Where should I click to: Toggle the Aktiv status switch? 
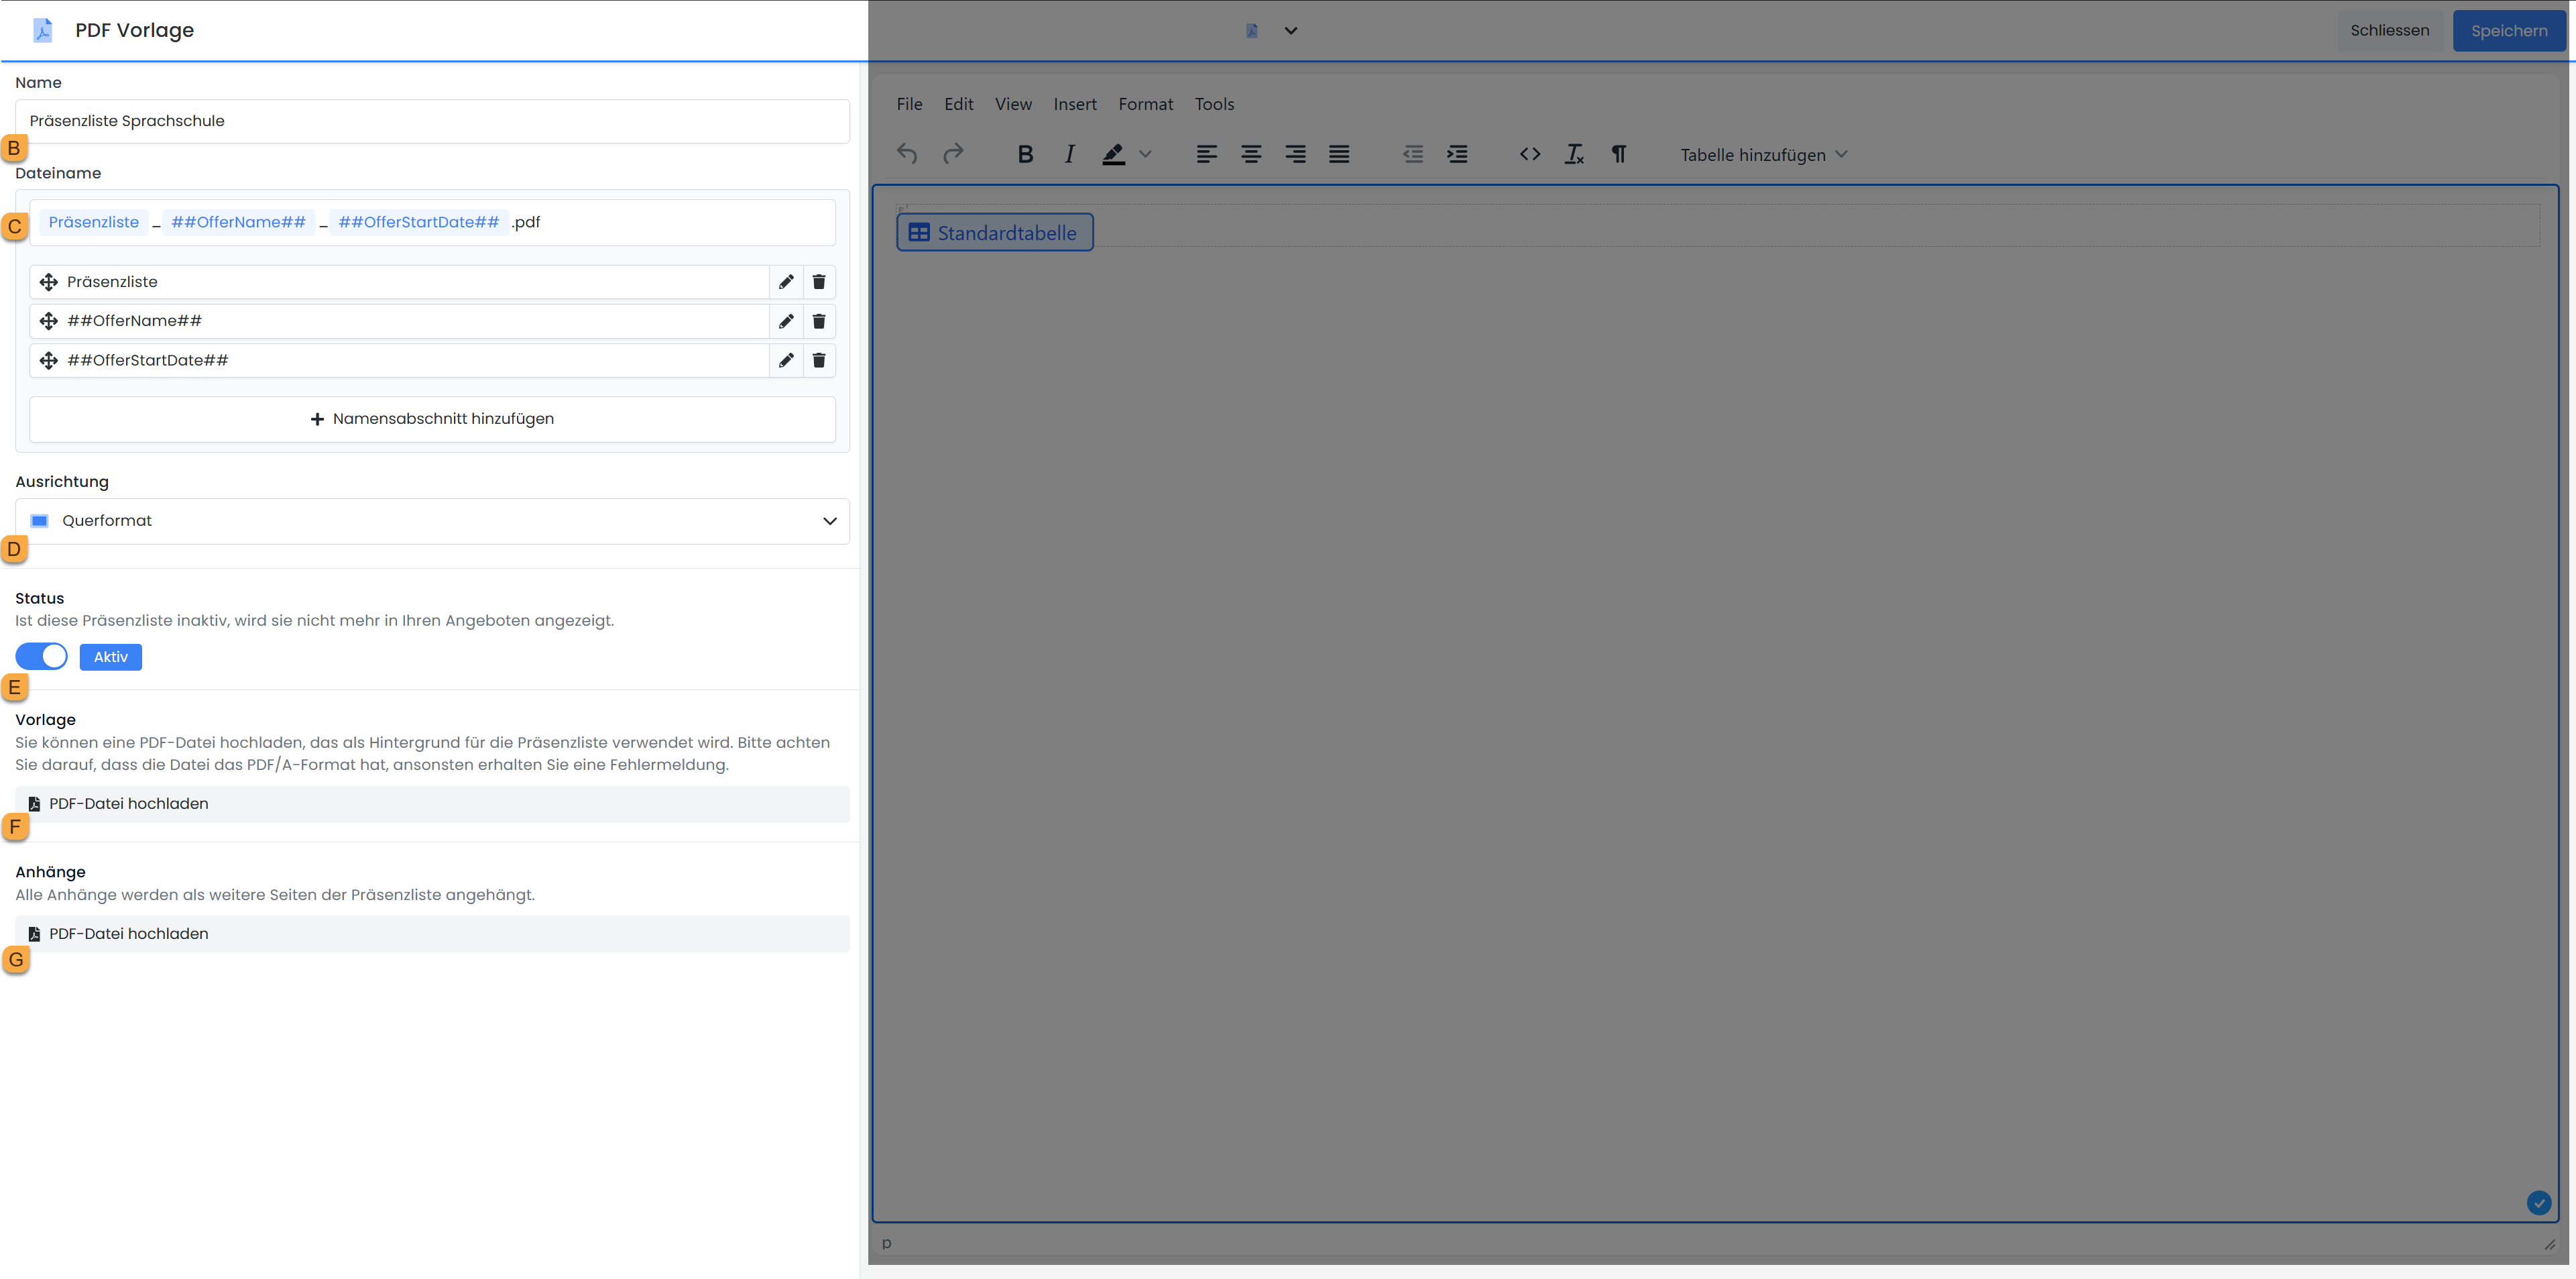click(42, 656)
